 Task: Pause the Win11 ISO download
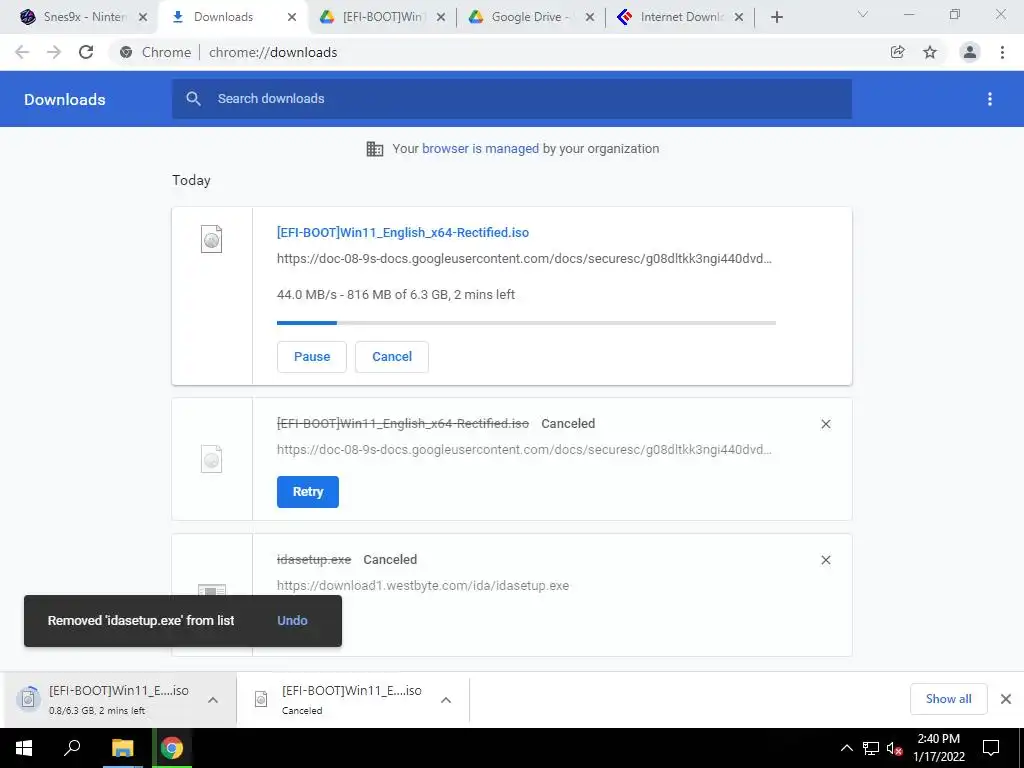[312, 357]
